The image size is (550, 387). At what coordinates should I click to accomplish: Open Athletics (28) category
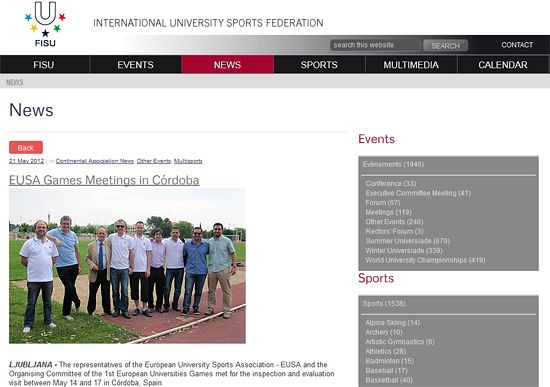tap(385, 352)
